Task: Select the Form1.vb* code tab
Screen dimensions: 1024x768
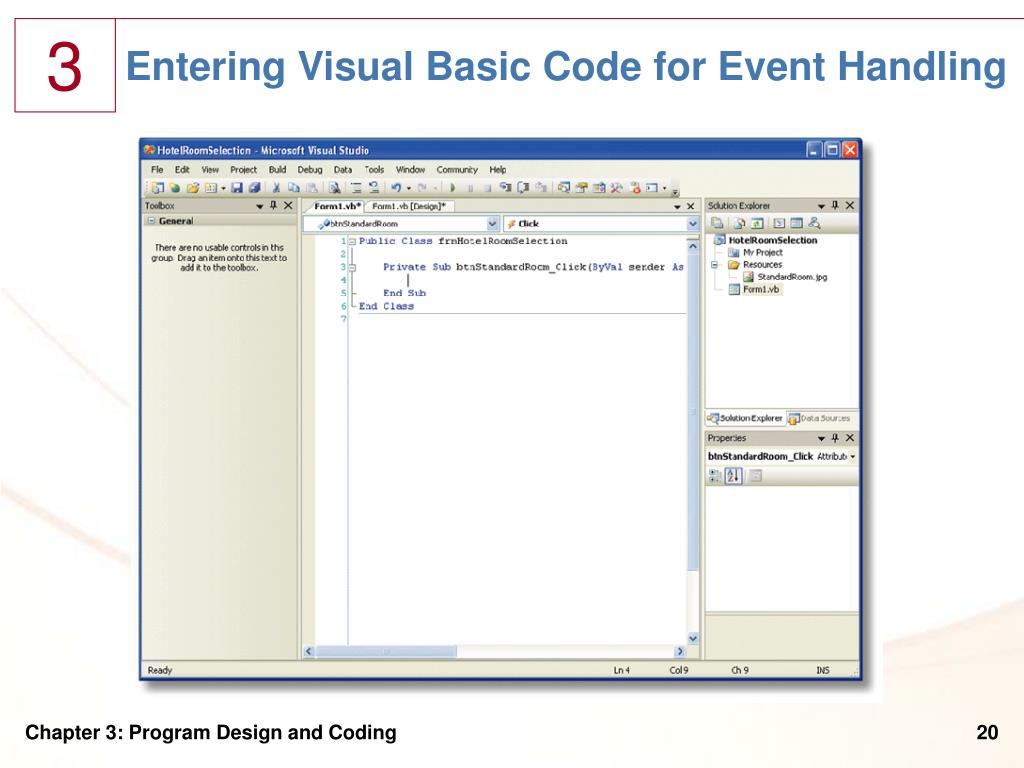Action: 337,206
